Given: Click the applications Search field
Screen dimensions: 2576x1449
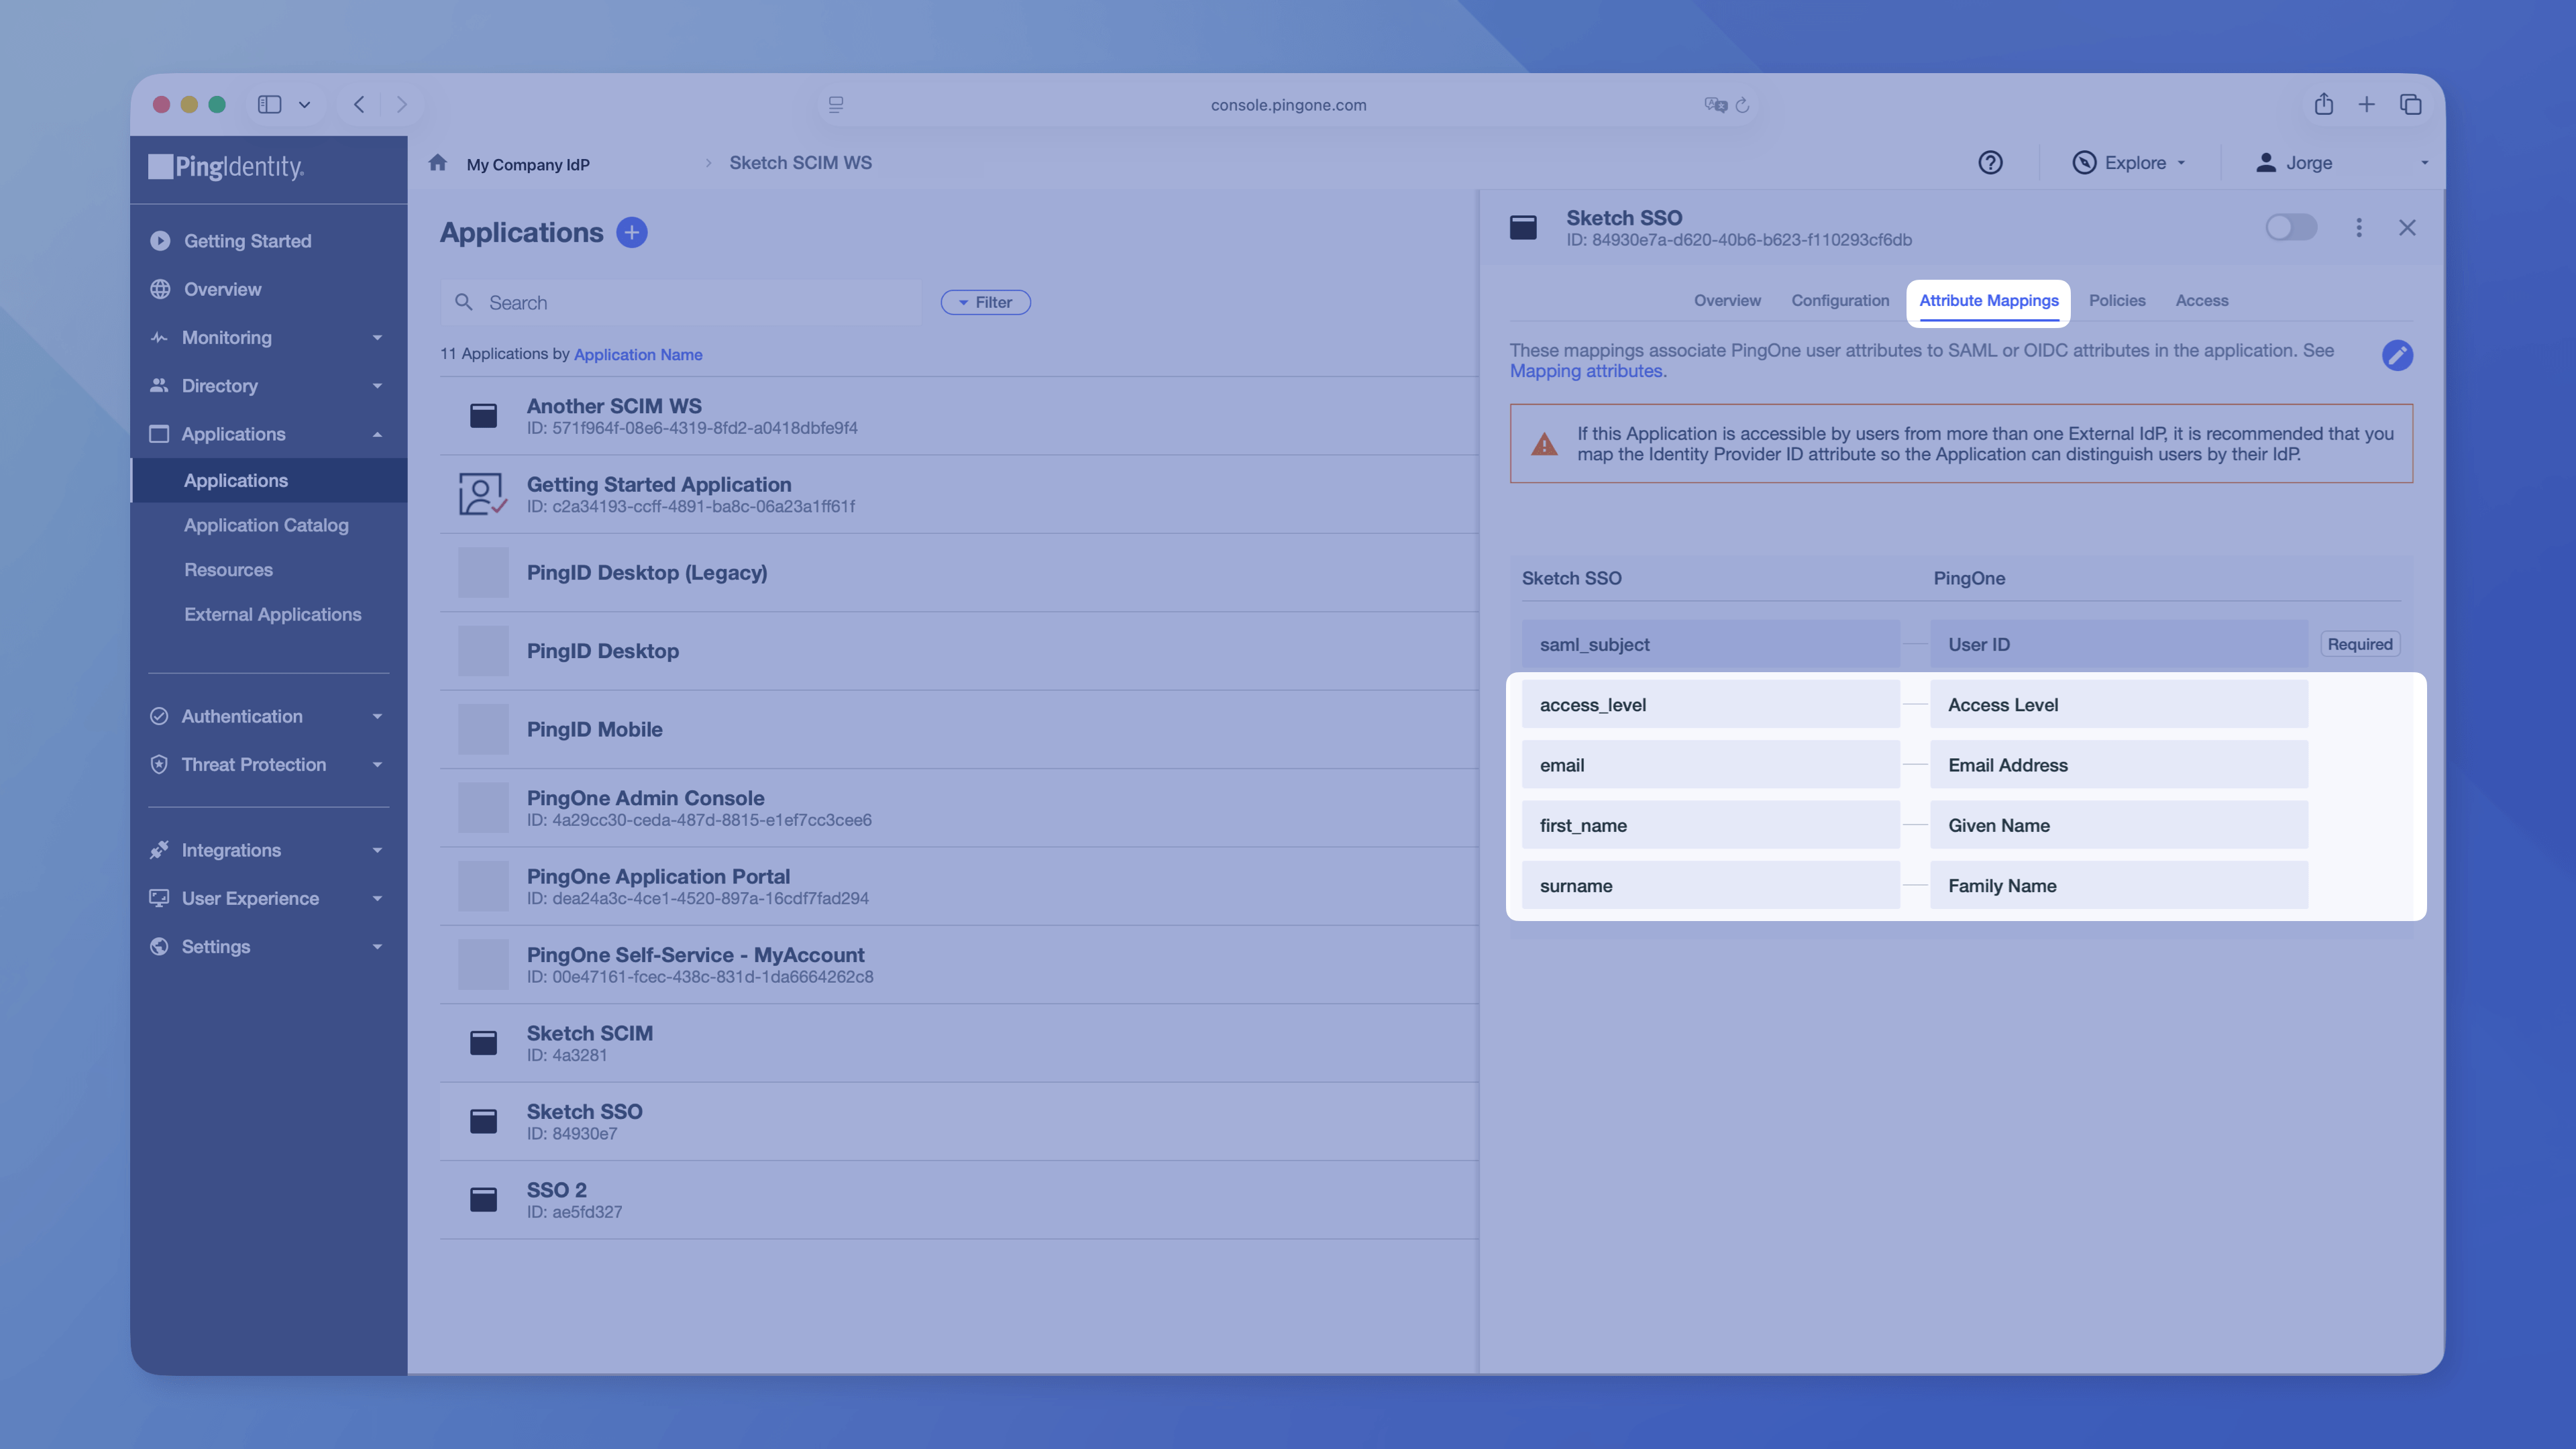Looking at the screenshot, I should 680,302.
